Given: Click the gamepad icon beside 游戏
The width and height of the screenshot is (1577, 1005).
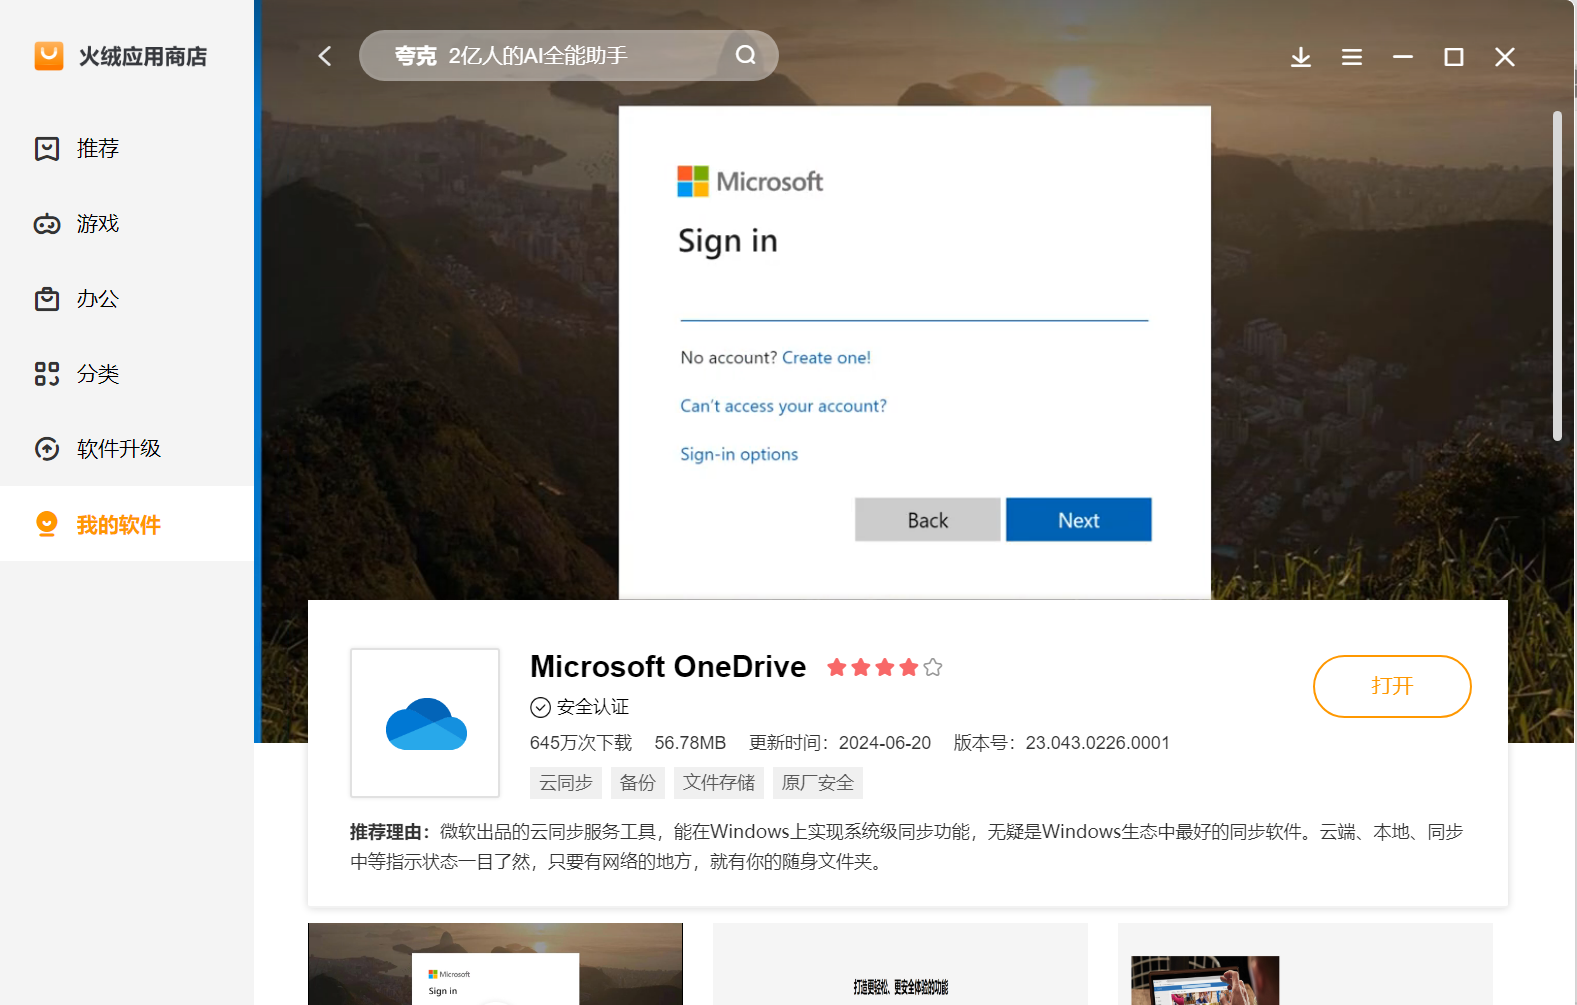Looking at the screenshot, I should click(x=47, y=224).
